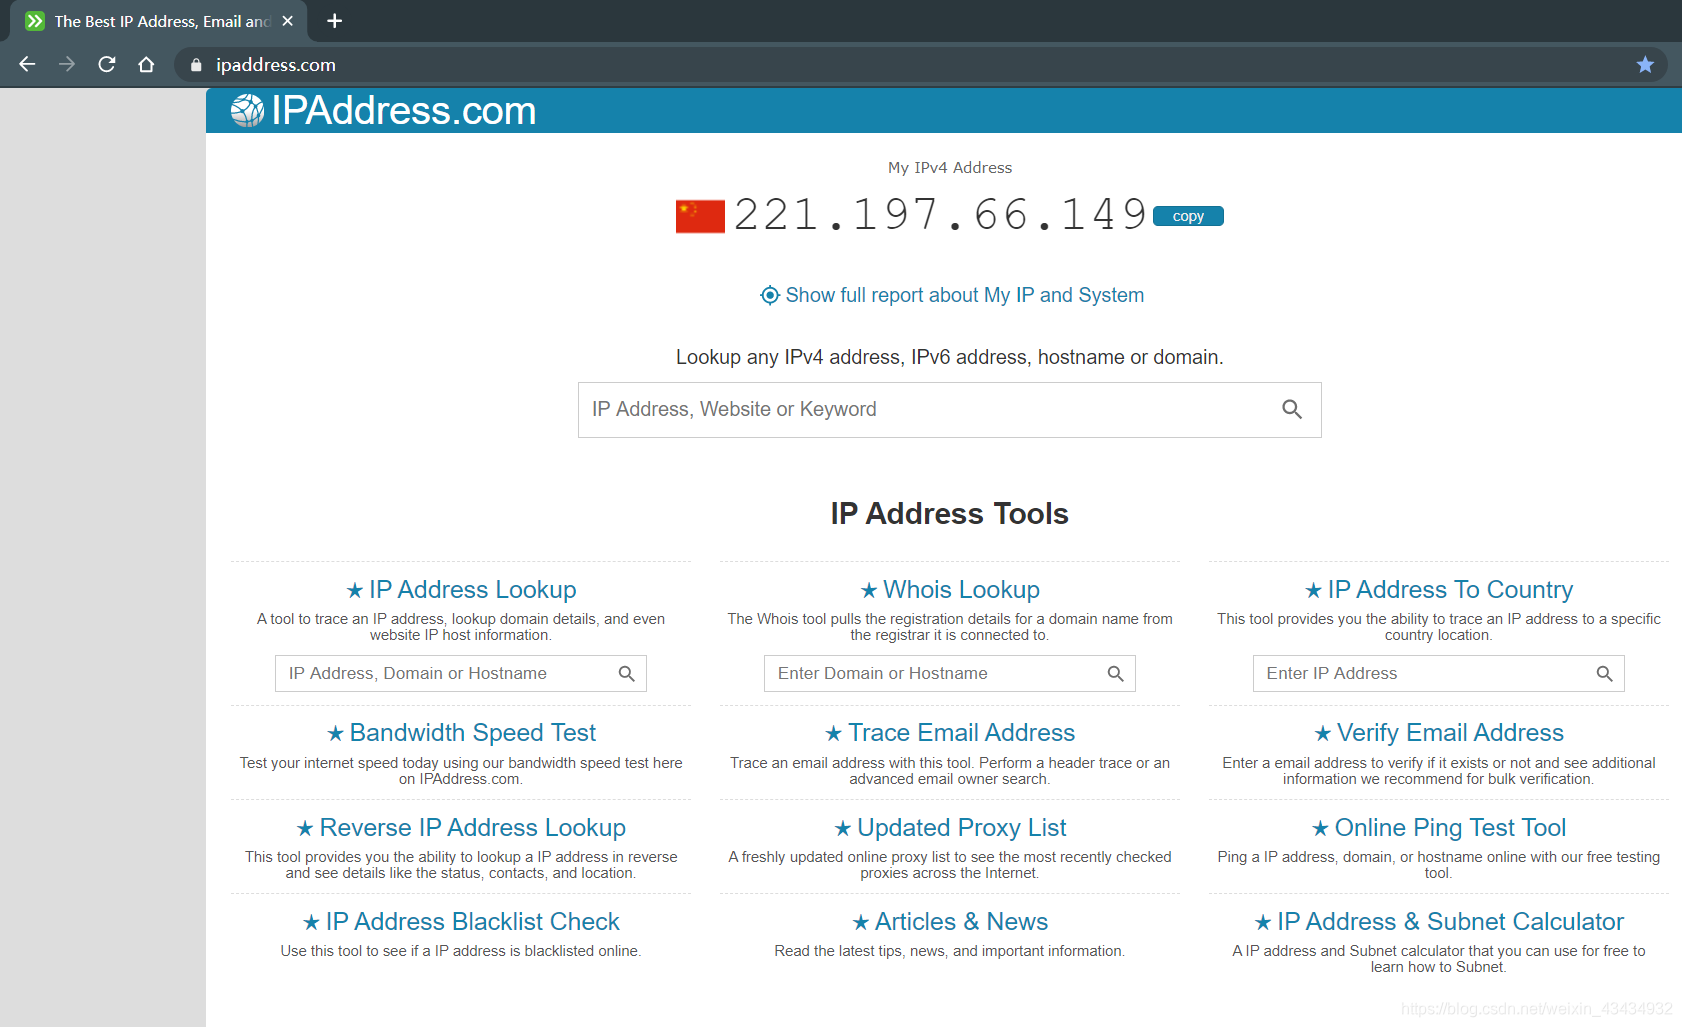
Task: Click the IP Address Tools heading
Action: (950, 514)
